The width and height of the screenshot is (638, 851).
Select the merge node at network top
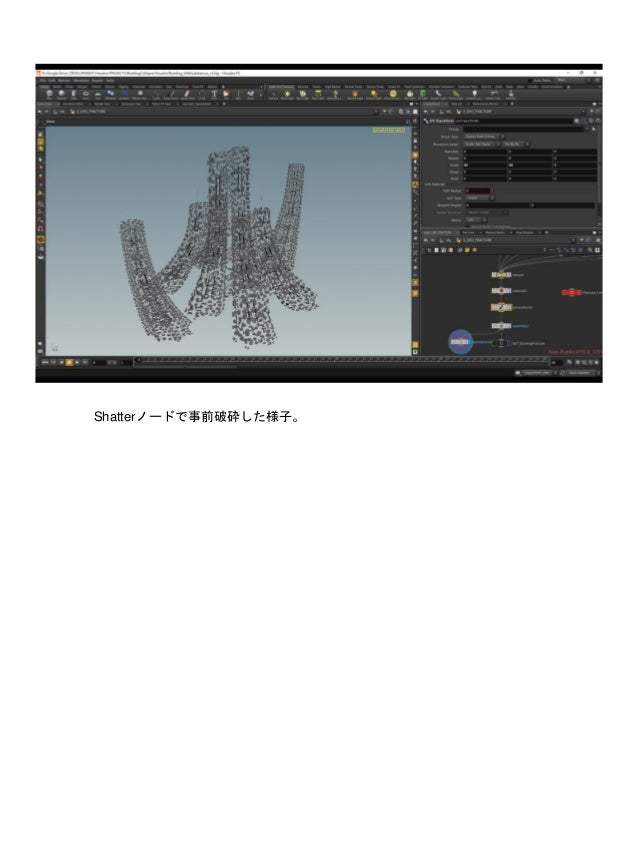501,275
